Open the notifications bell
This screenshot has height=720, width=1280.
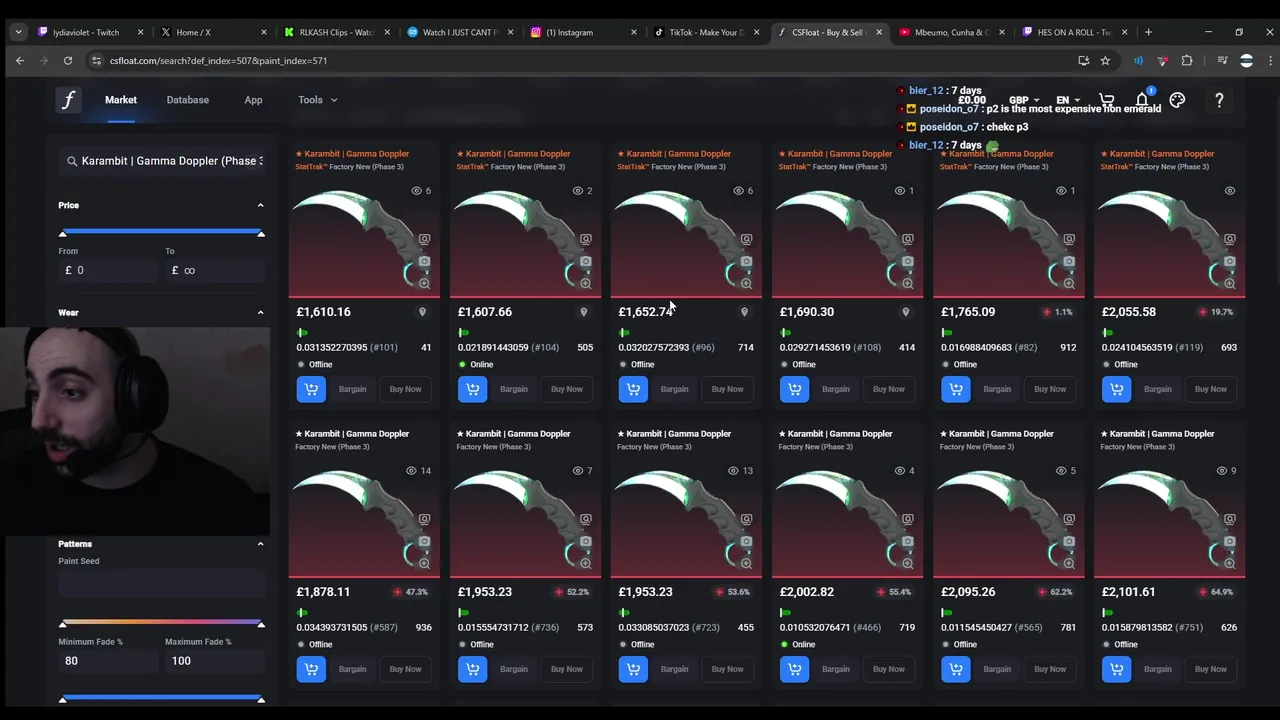pyautogui.click(x=1142, y=100)
